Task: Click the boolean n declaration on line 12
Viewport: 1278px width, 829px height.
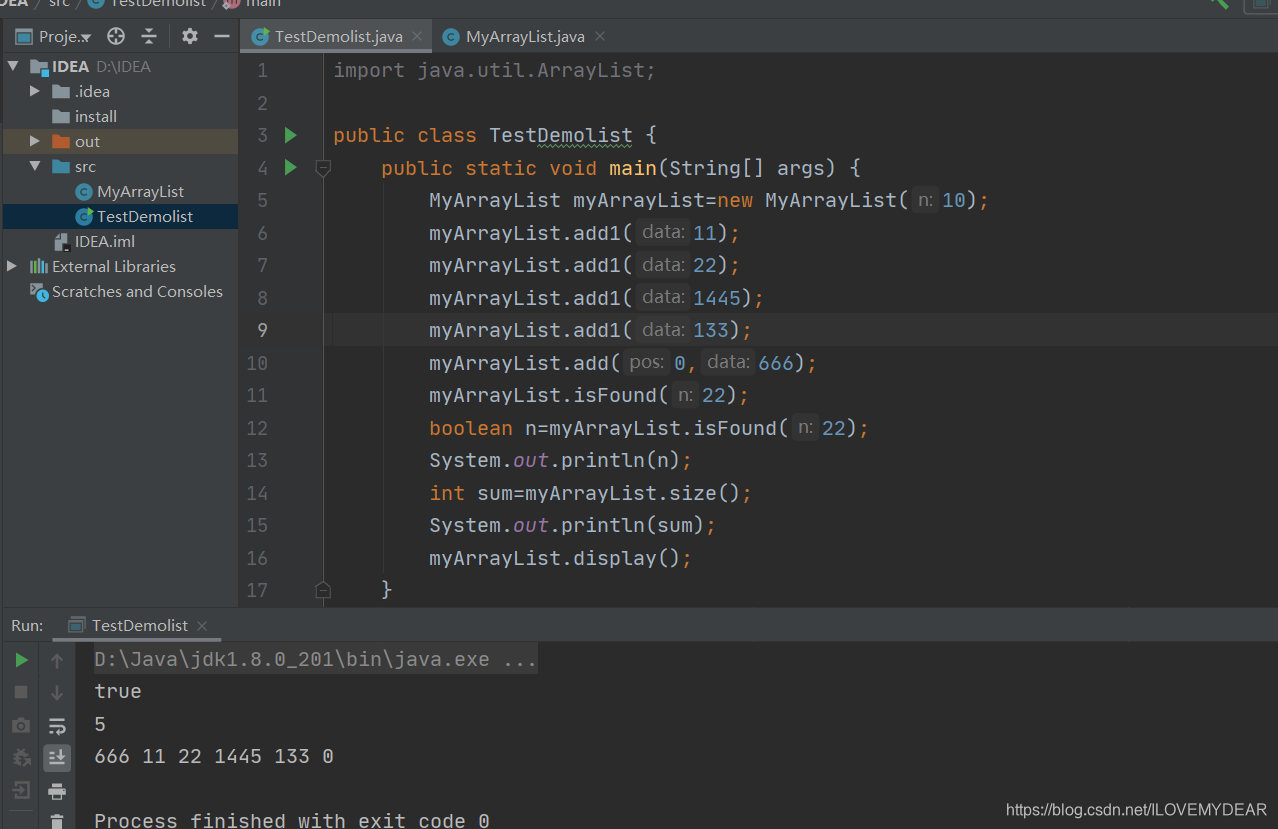Action: tap(649, 428)
